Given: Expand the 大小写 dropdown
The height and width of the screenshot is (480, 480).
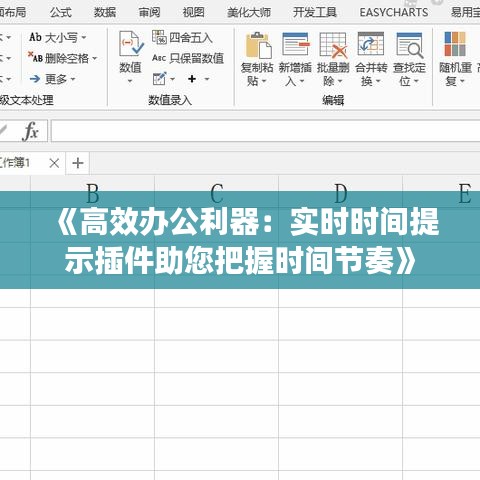Looking at the screenshot, I should (x=84, y=37).
